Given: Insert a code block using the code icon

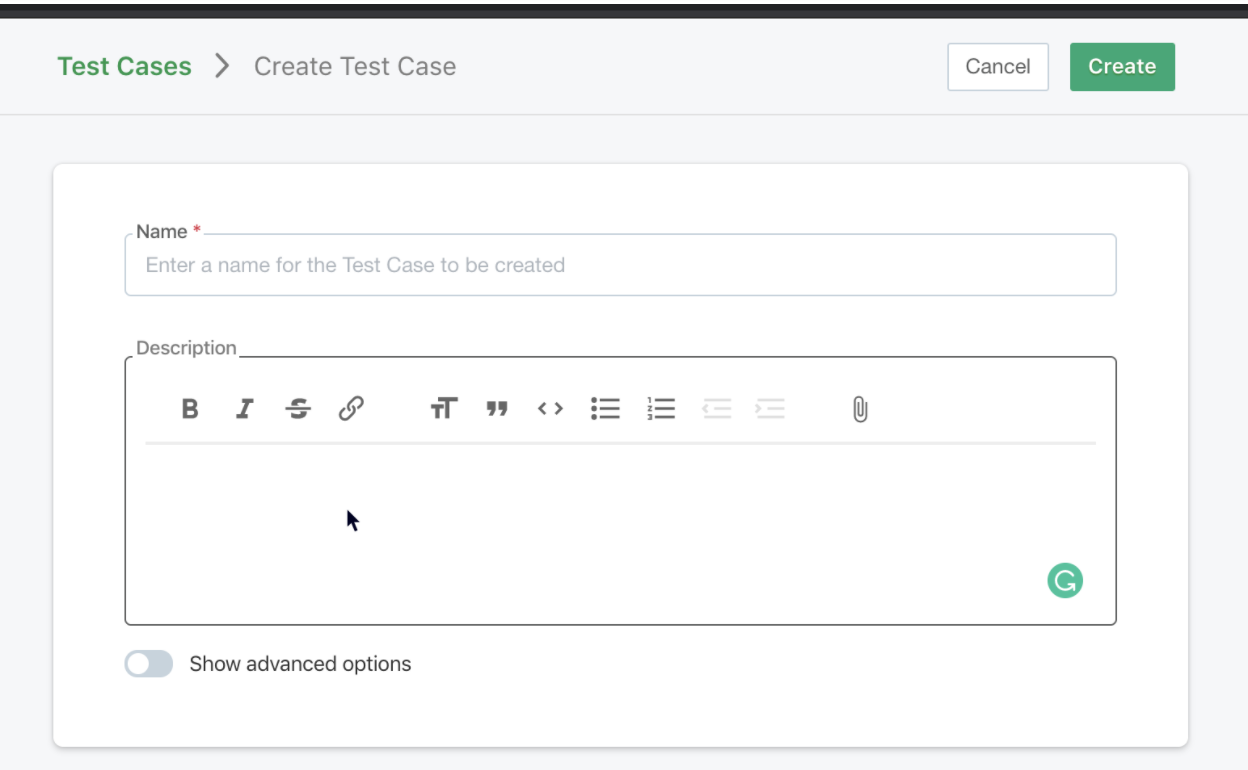Looking at the screenshot, I should point(549,408).
